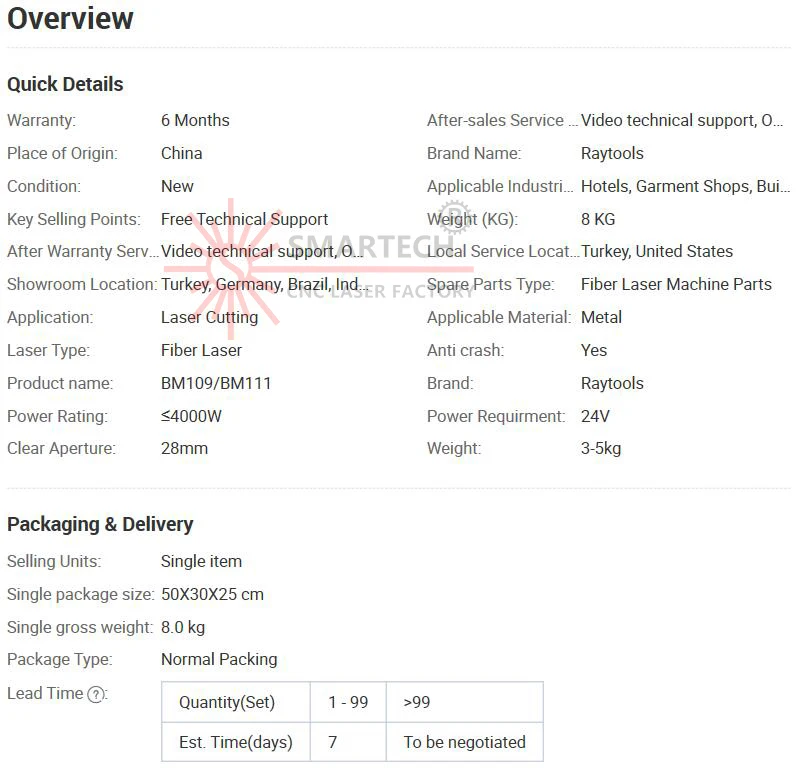The width and height of the screenshot is (801, 775).
Task: Click the 'Lead Time' label text
Action: [x=45, y=694]
